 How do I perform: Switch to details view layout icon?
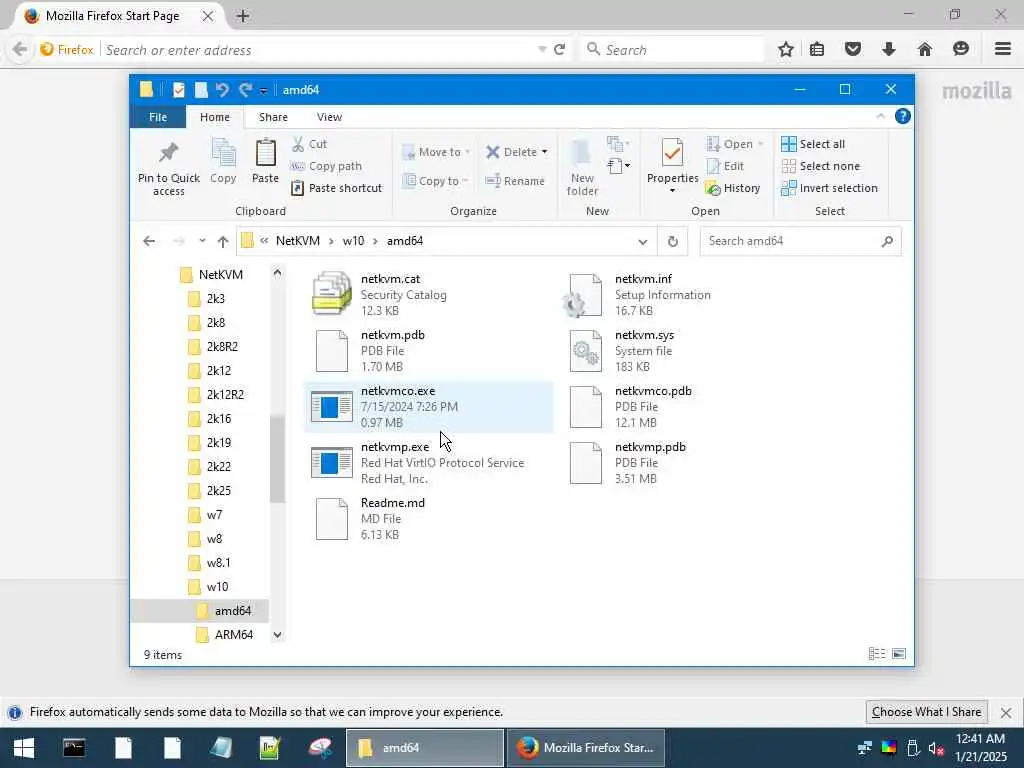876,654
